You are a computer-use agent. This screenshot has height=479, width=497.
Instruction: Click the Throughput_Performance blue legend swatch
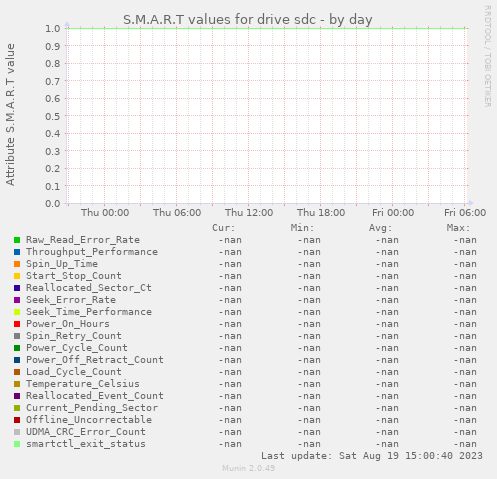[17, 252]
